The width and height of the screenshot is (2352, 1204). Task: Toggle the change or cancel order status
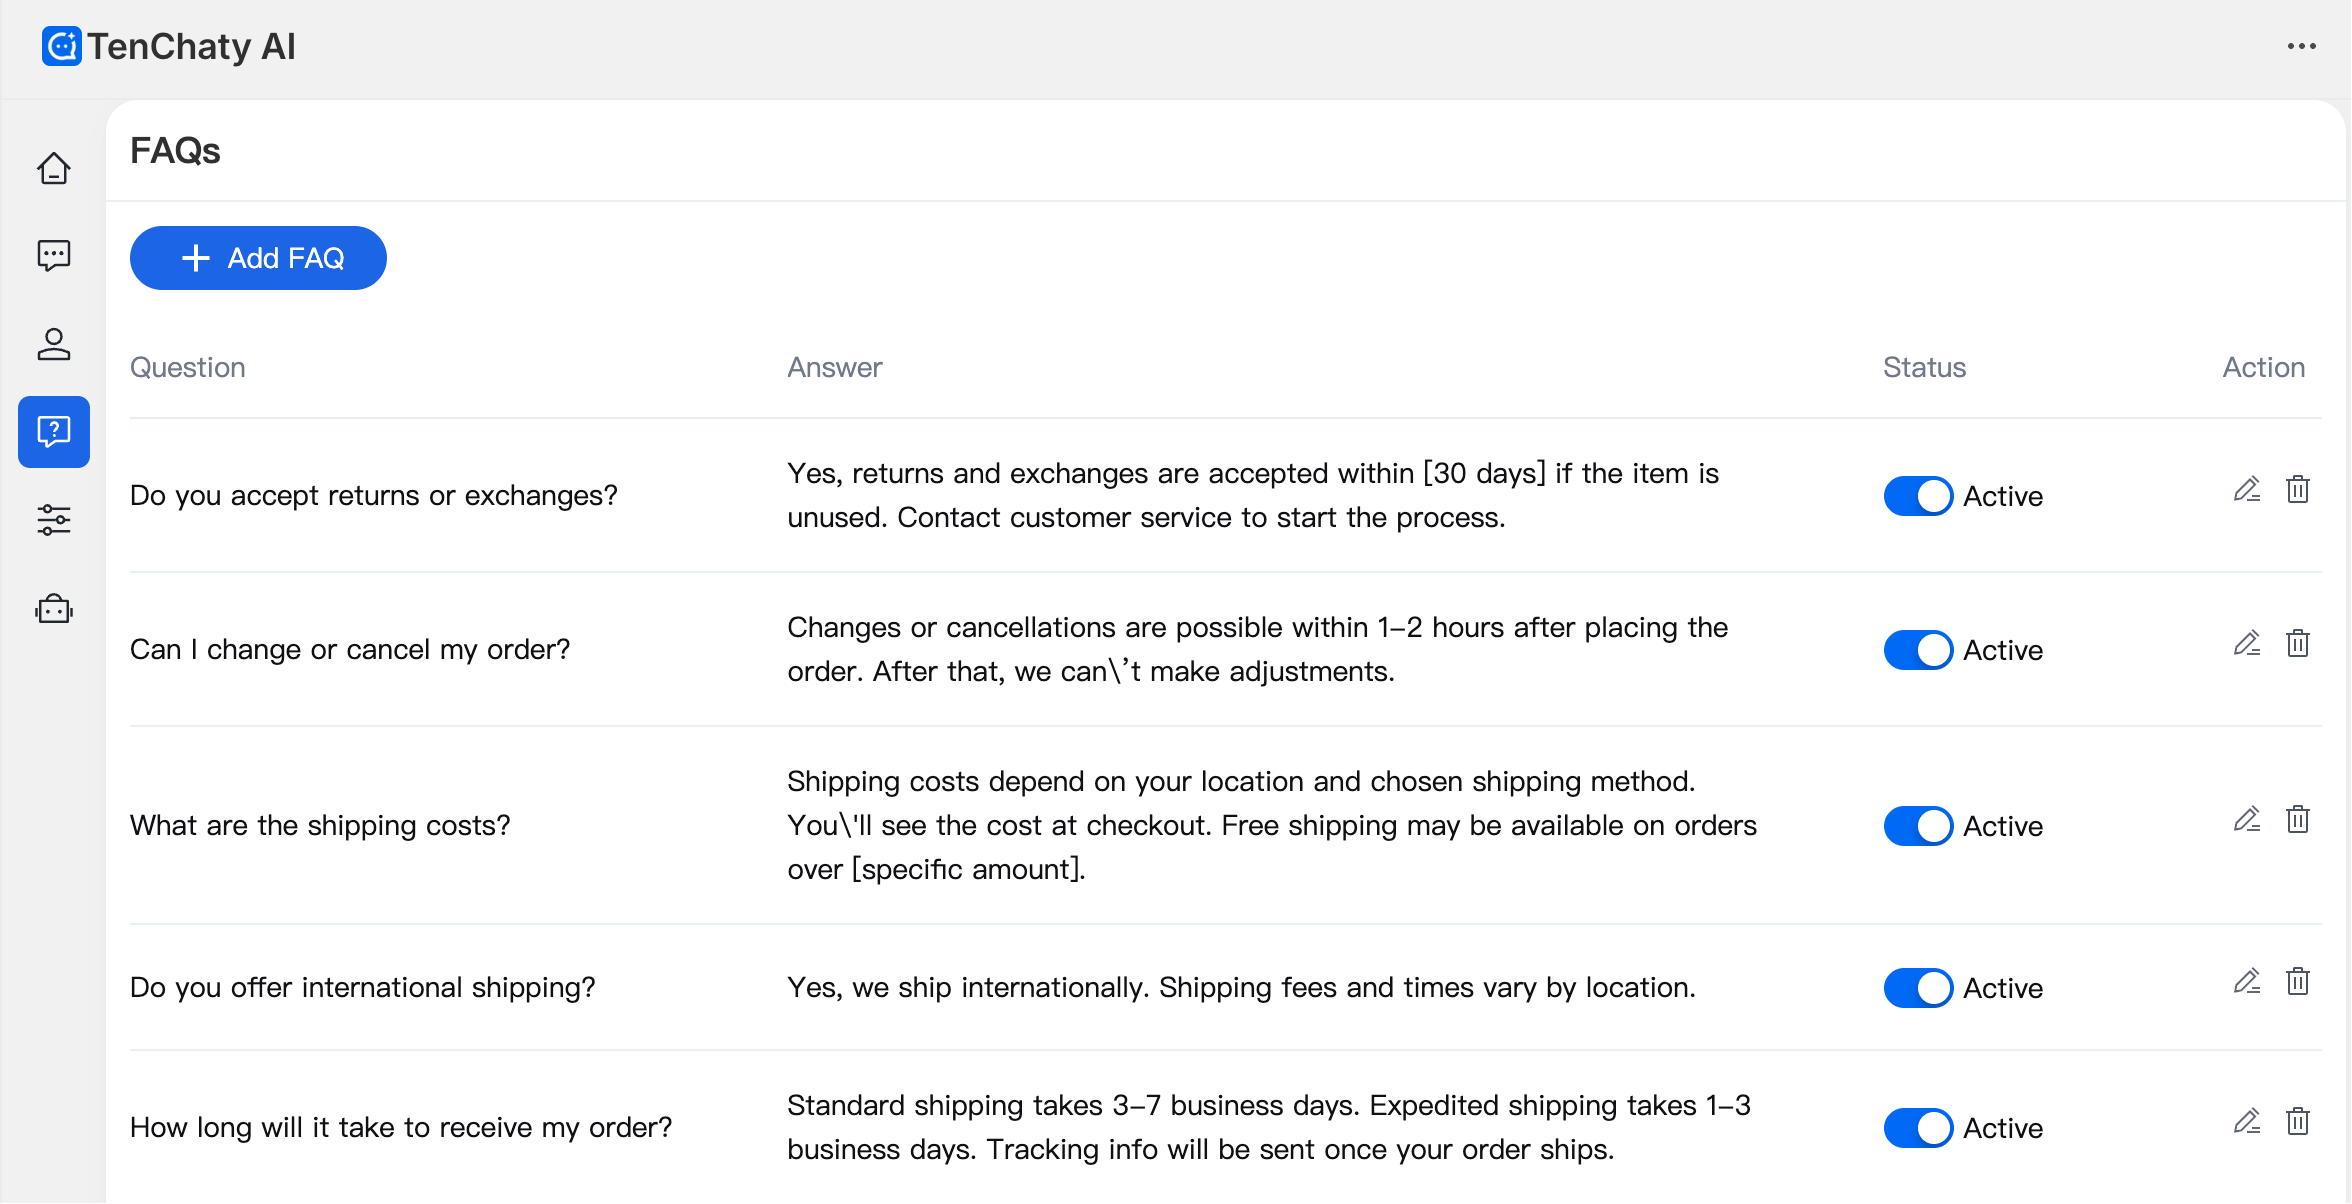coord(1918,650)
